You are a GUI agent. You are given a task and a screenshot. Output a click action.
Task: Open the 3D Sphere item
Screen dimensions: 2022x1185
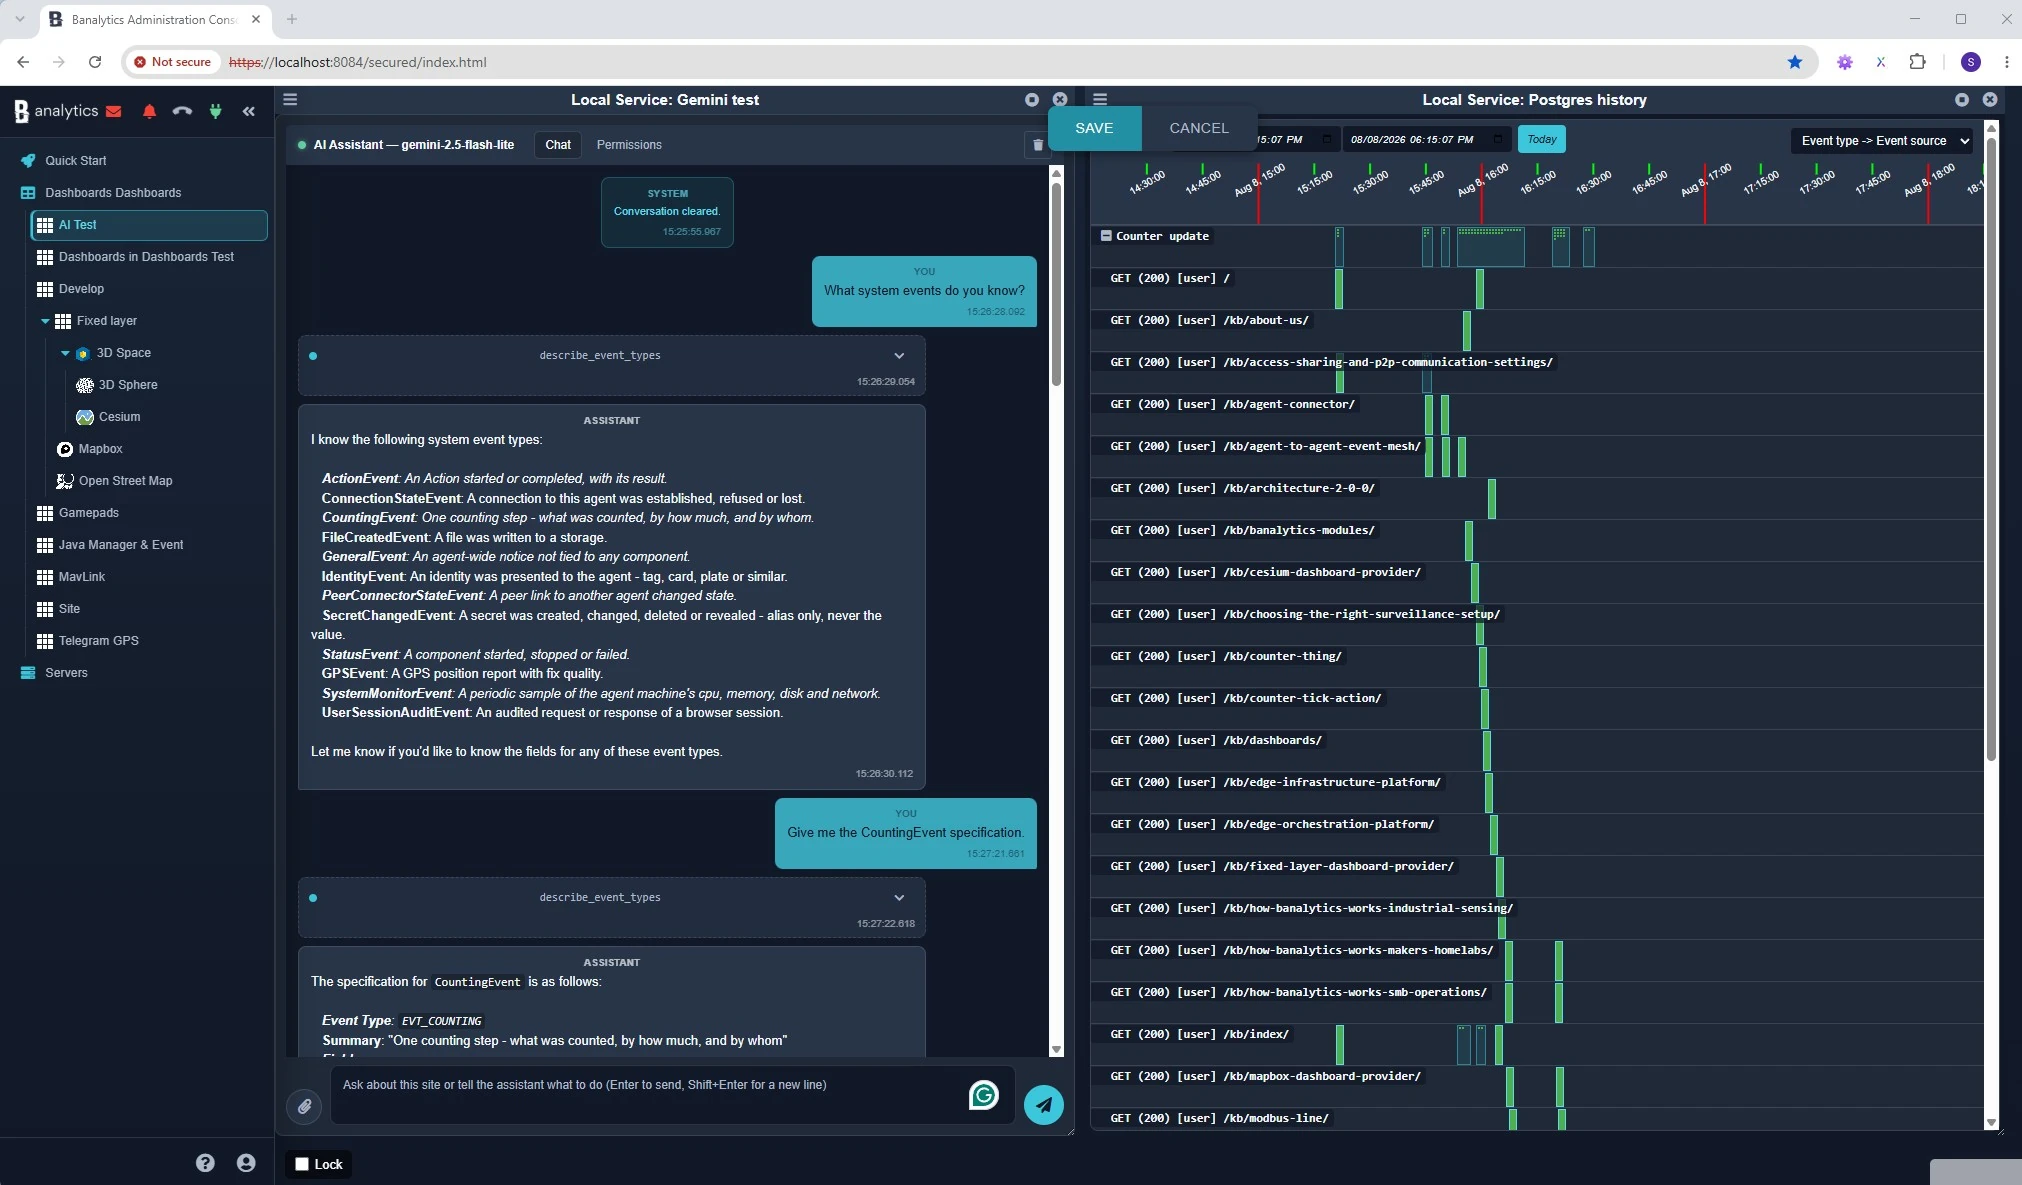click(x=128, y=385)
